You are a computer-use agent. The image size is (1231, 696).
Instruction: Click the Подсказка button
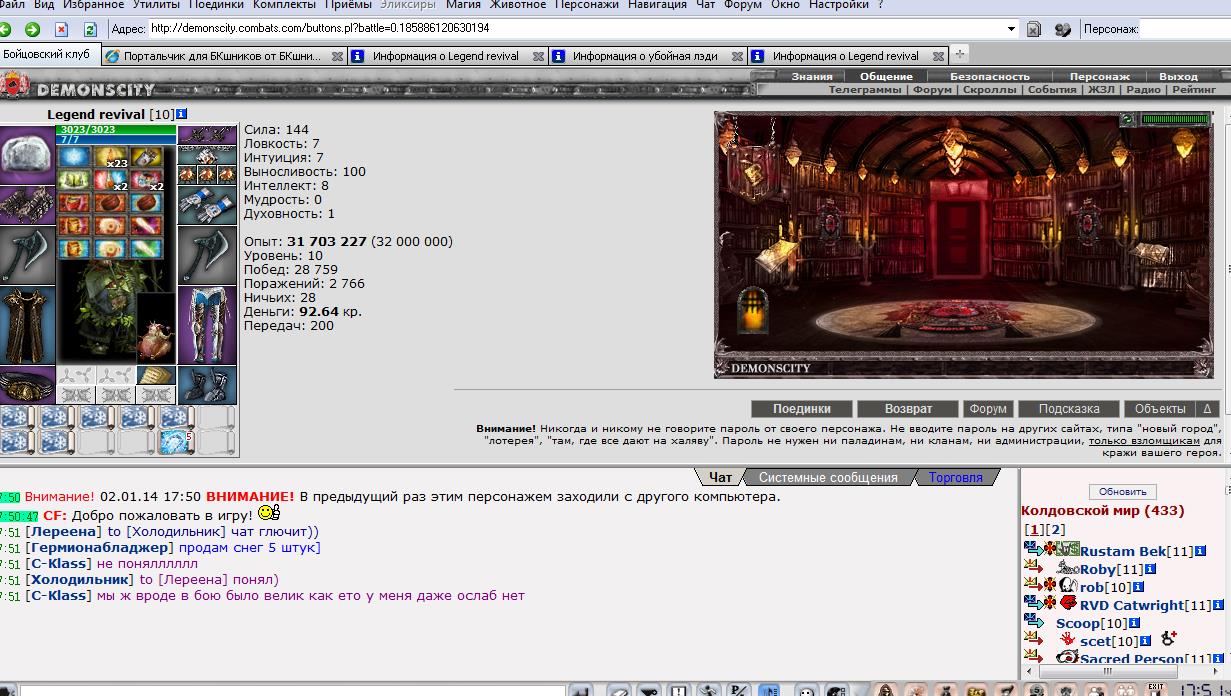coord(1069,408)
